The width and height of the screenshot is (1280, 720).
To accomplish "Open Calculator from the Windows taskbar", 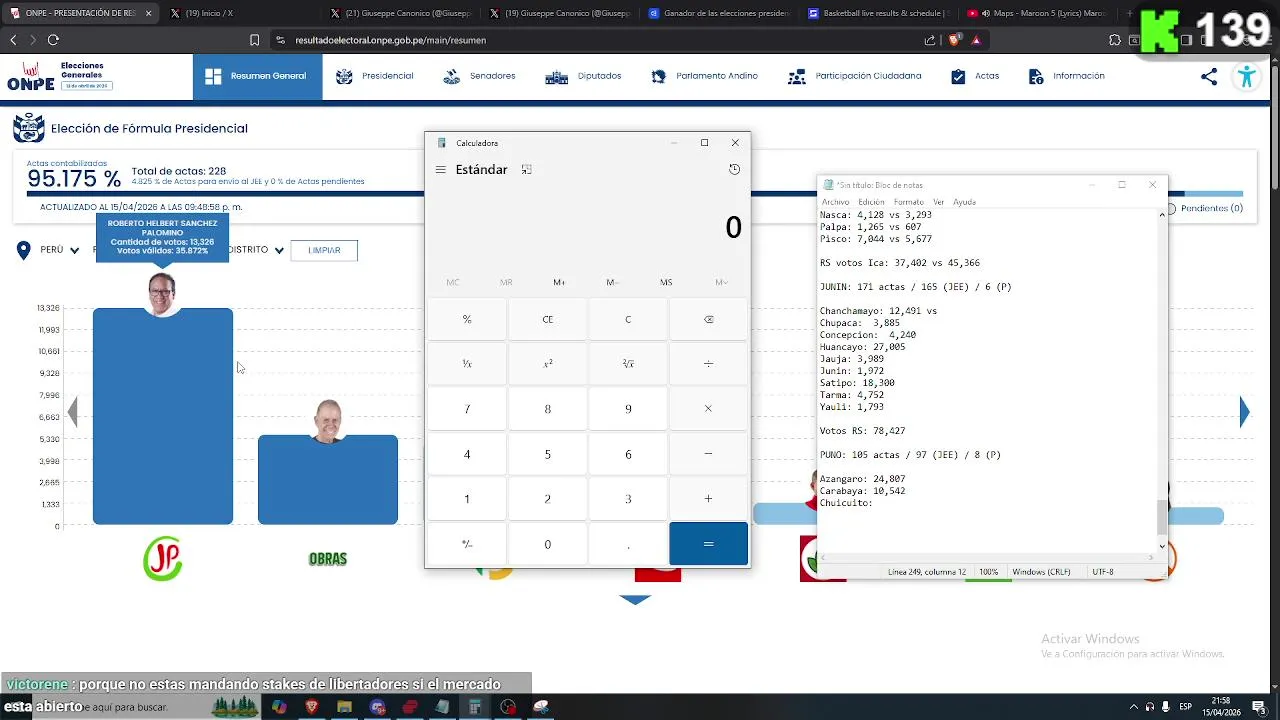I will pyautogui.click(x=475, y=707).
